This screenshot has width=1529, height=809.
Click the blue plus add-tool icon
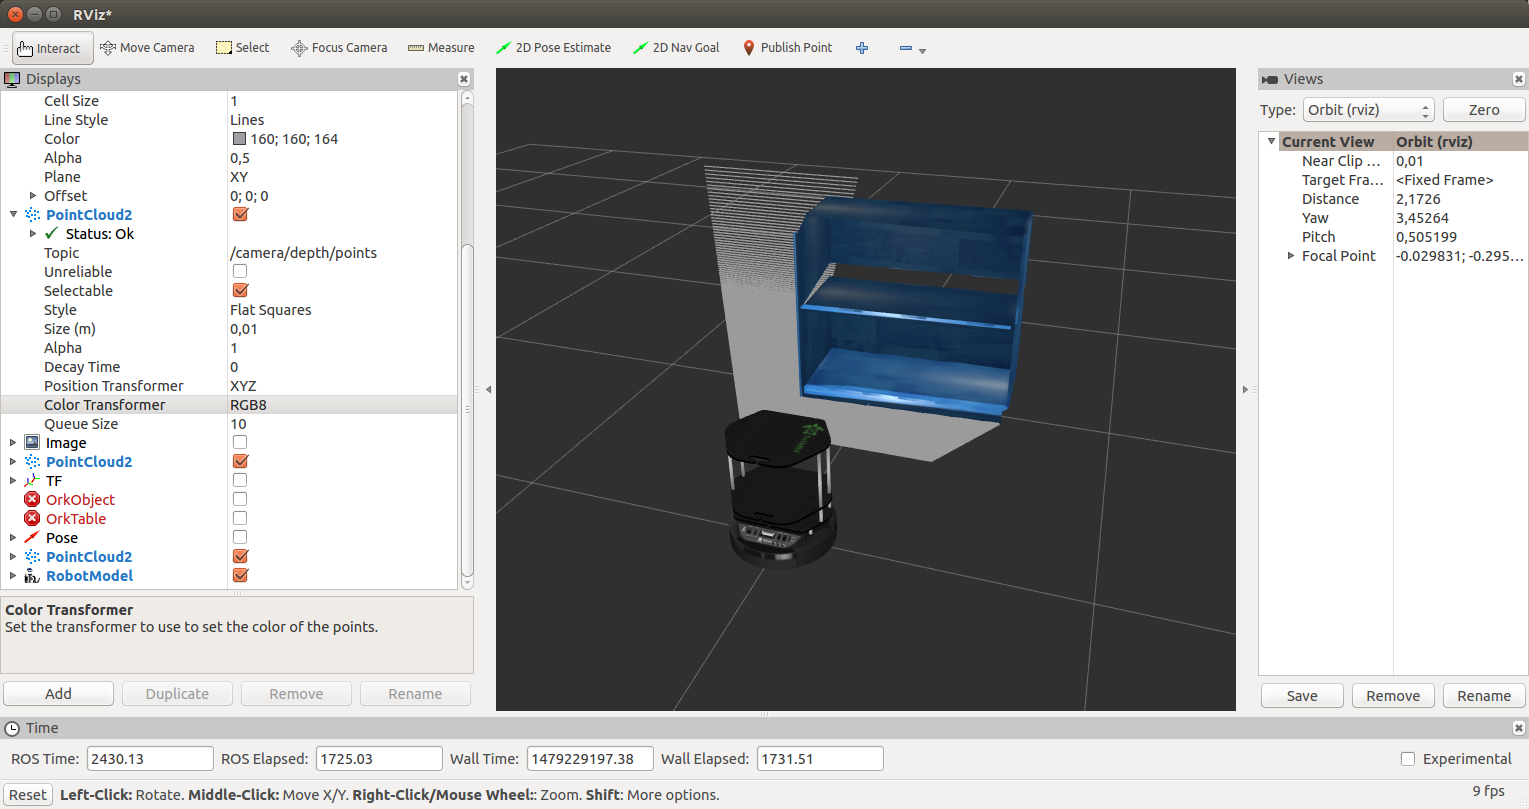[x=862, y=48]
